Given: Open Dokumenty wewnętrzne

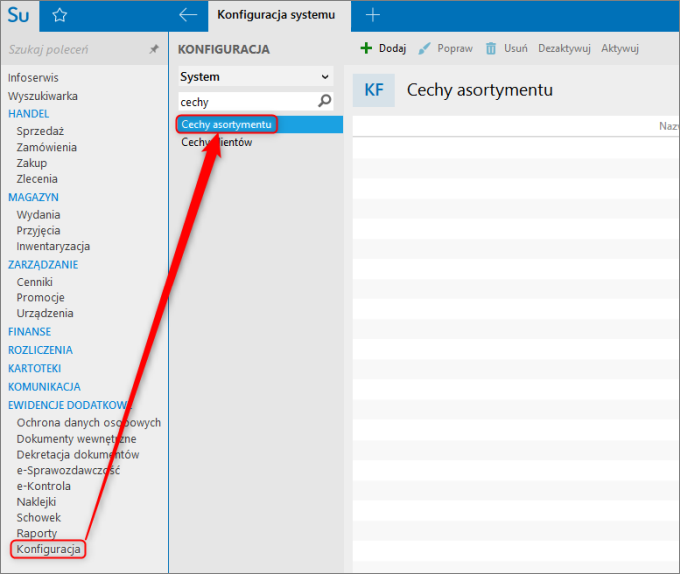Looking at the screenshot, I should [x=76, y=439].
